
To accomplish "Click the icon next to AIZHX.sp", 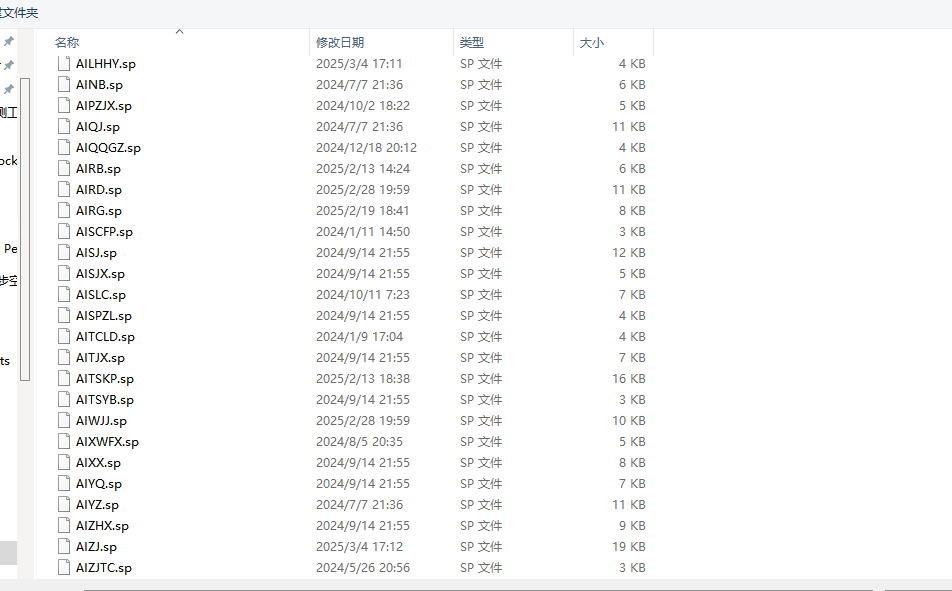I will [64, 525].
